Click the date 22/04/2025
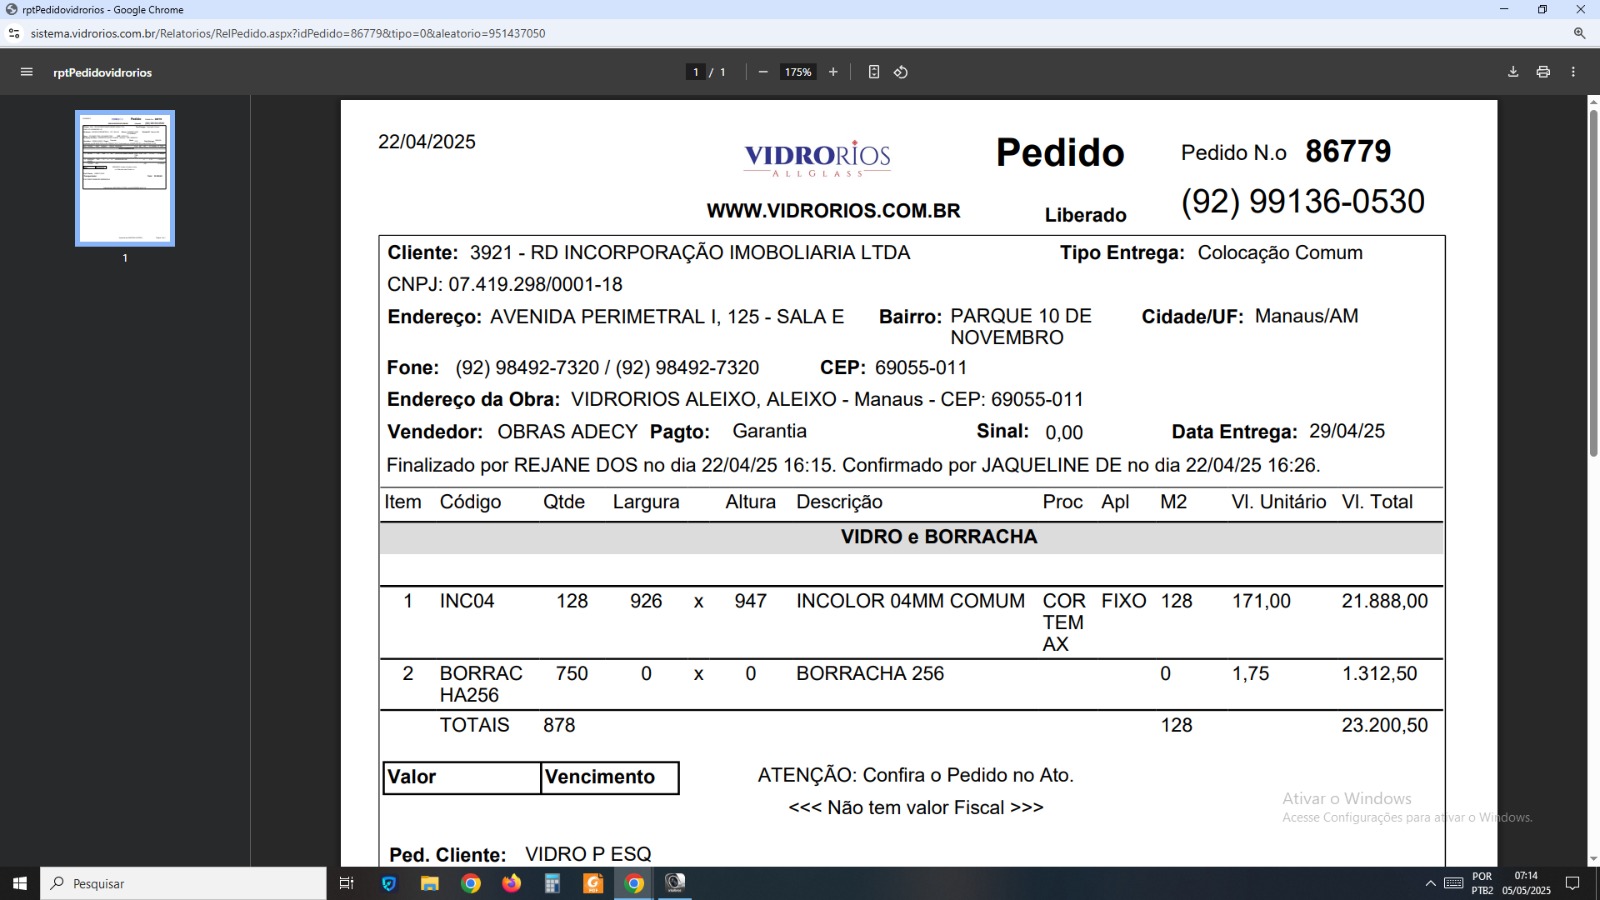Image resolution: width=1600 pixels, height=900 pixels. coord(427,142)
